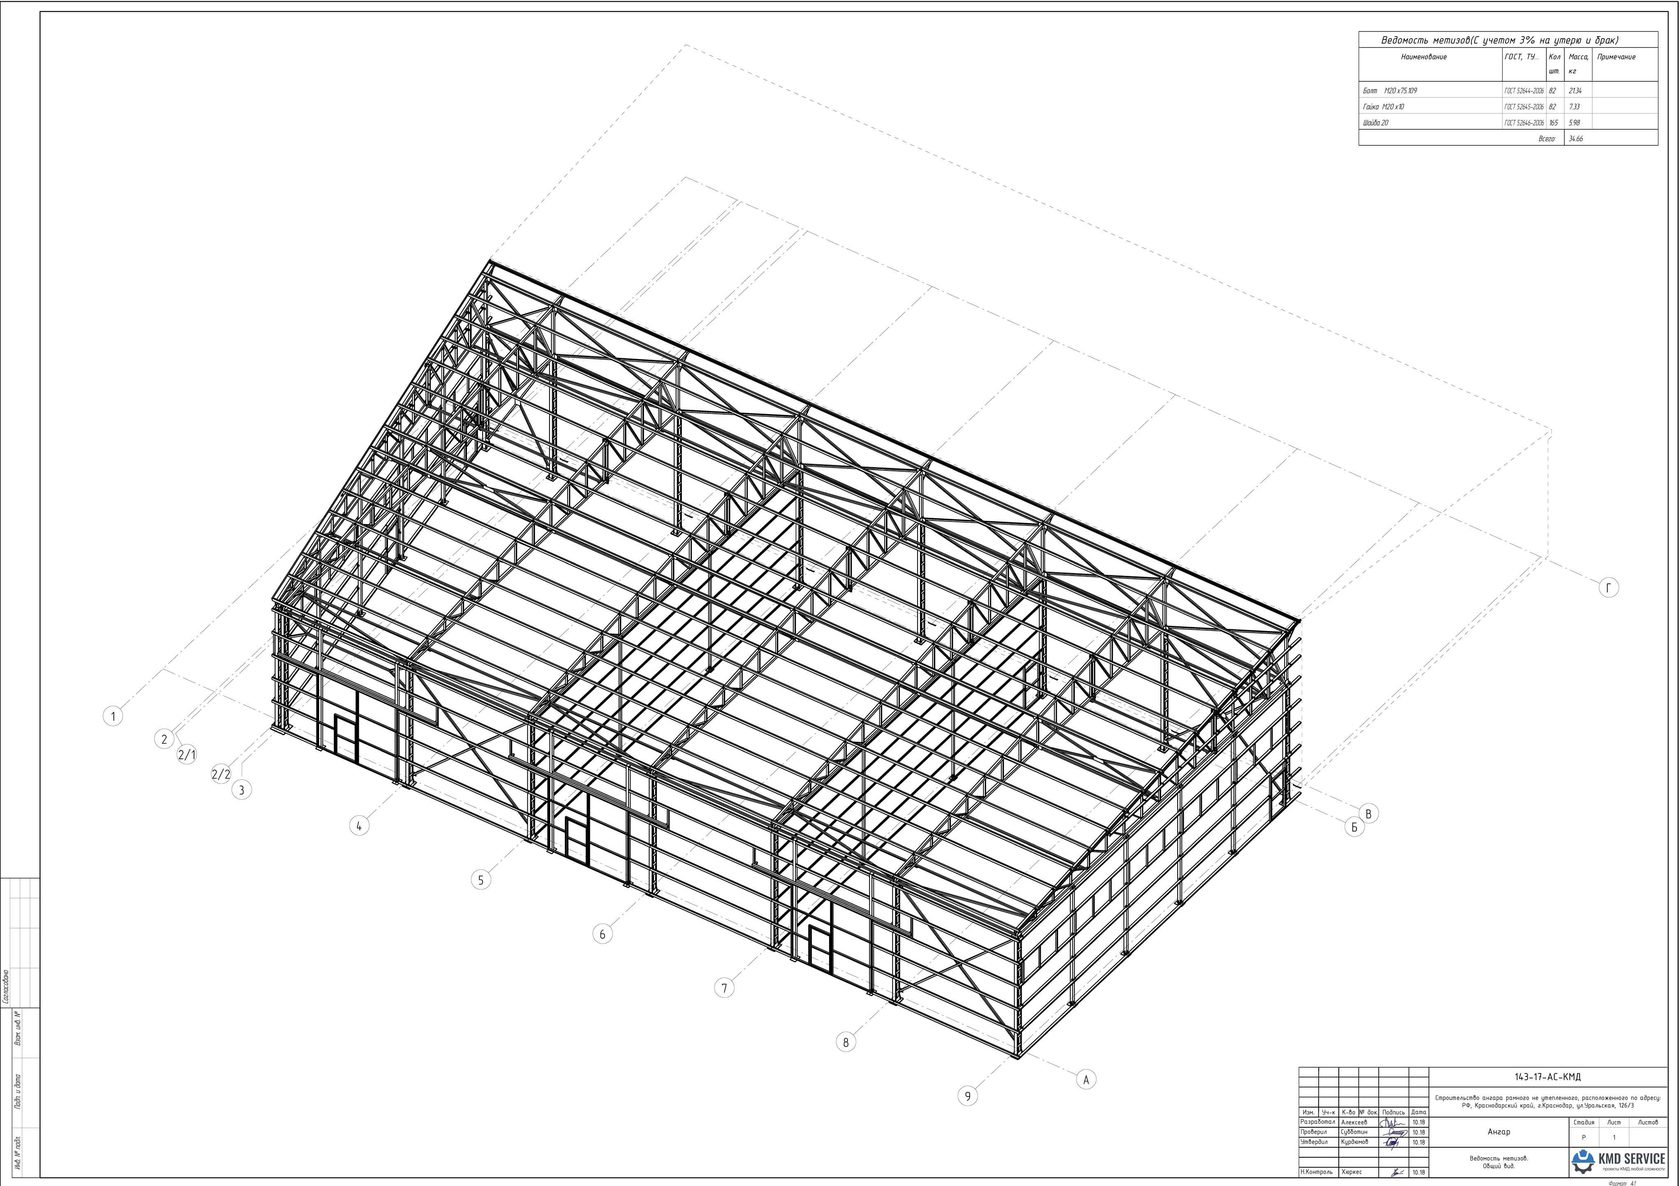Click the 'Наименование' column header
Viewport: 1680px width, 1186px height.
[x=1423, y=57]
